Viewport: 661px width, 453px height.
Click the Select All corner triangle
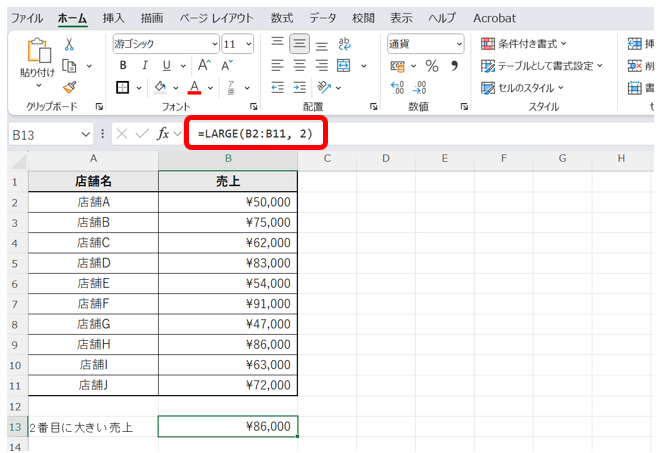[18, 161]
